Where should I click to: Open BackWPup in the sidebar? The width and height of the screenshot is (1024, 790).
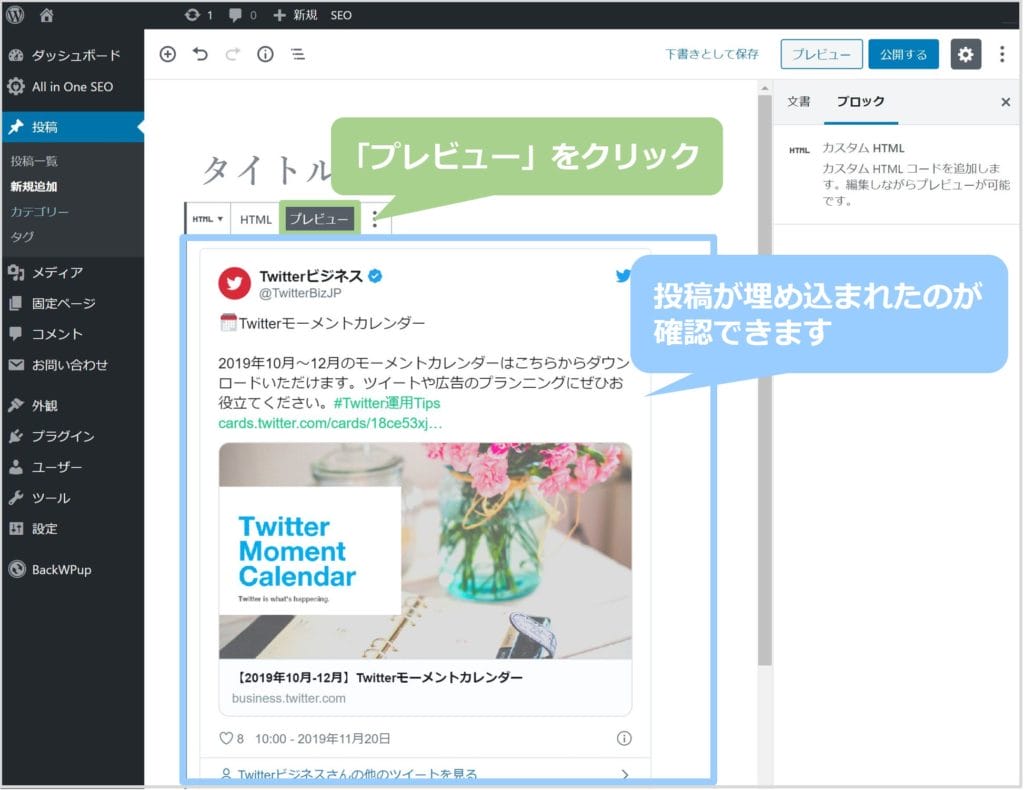[x=72, y=569]
